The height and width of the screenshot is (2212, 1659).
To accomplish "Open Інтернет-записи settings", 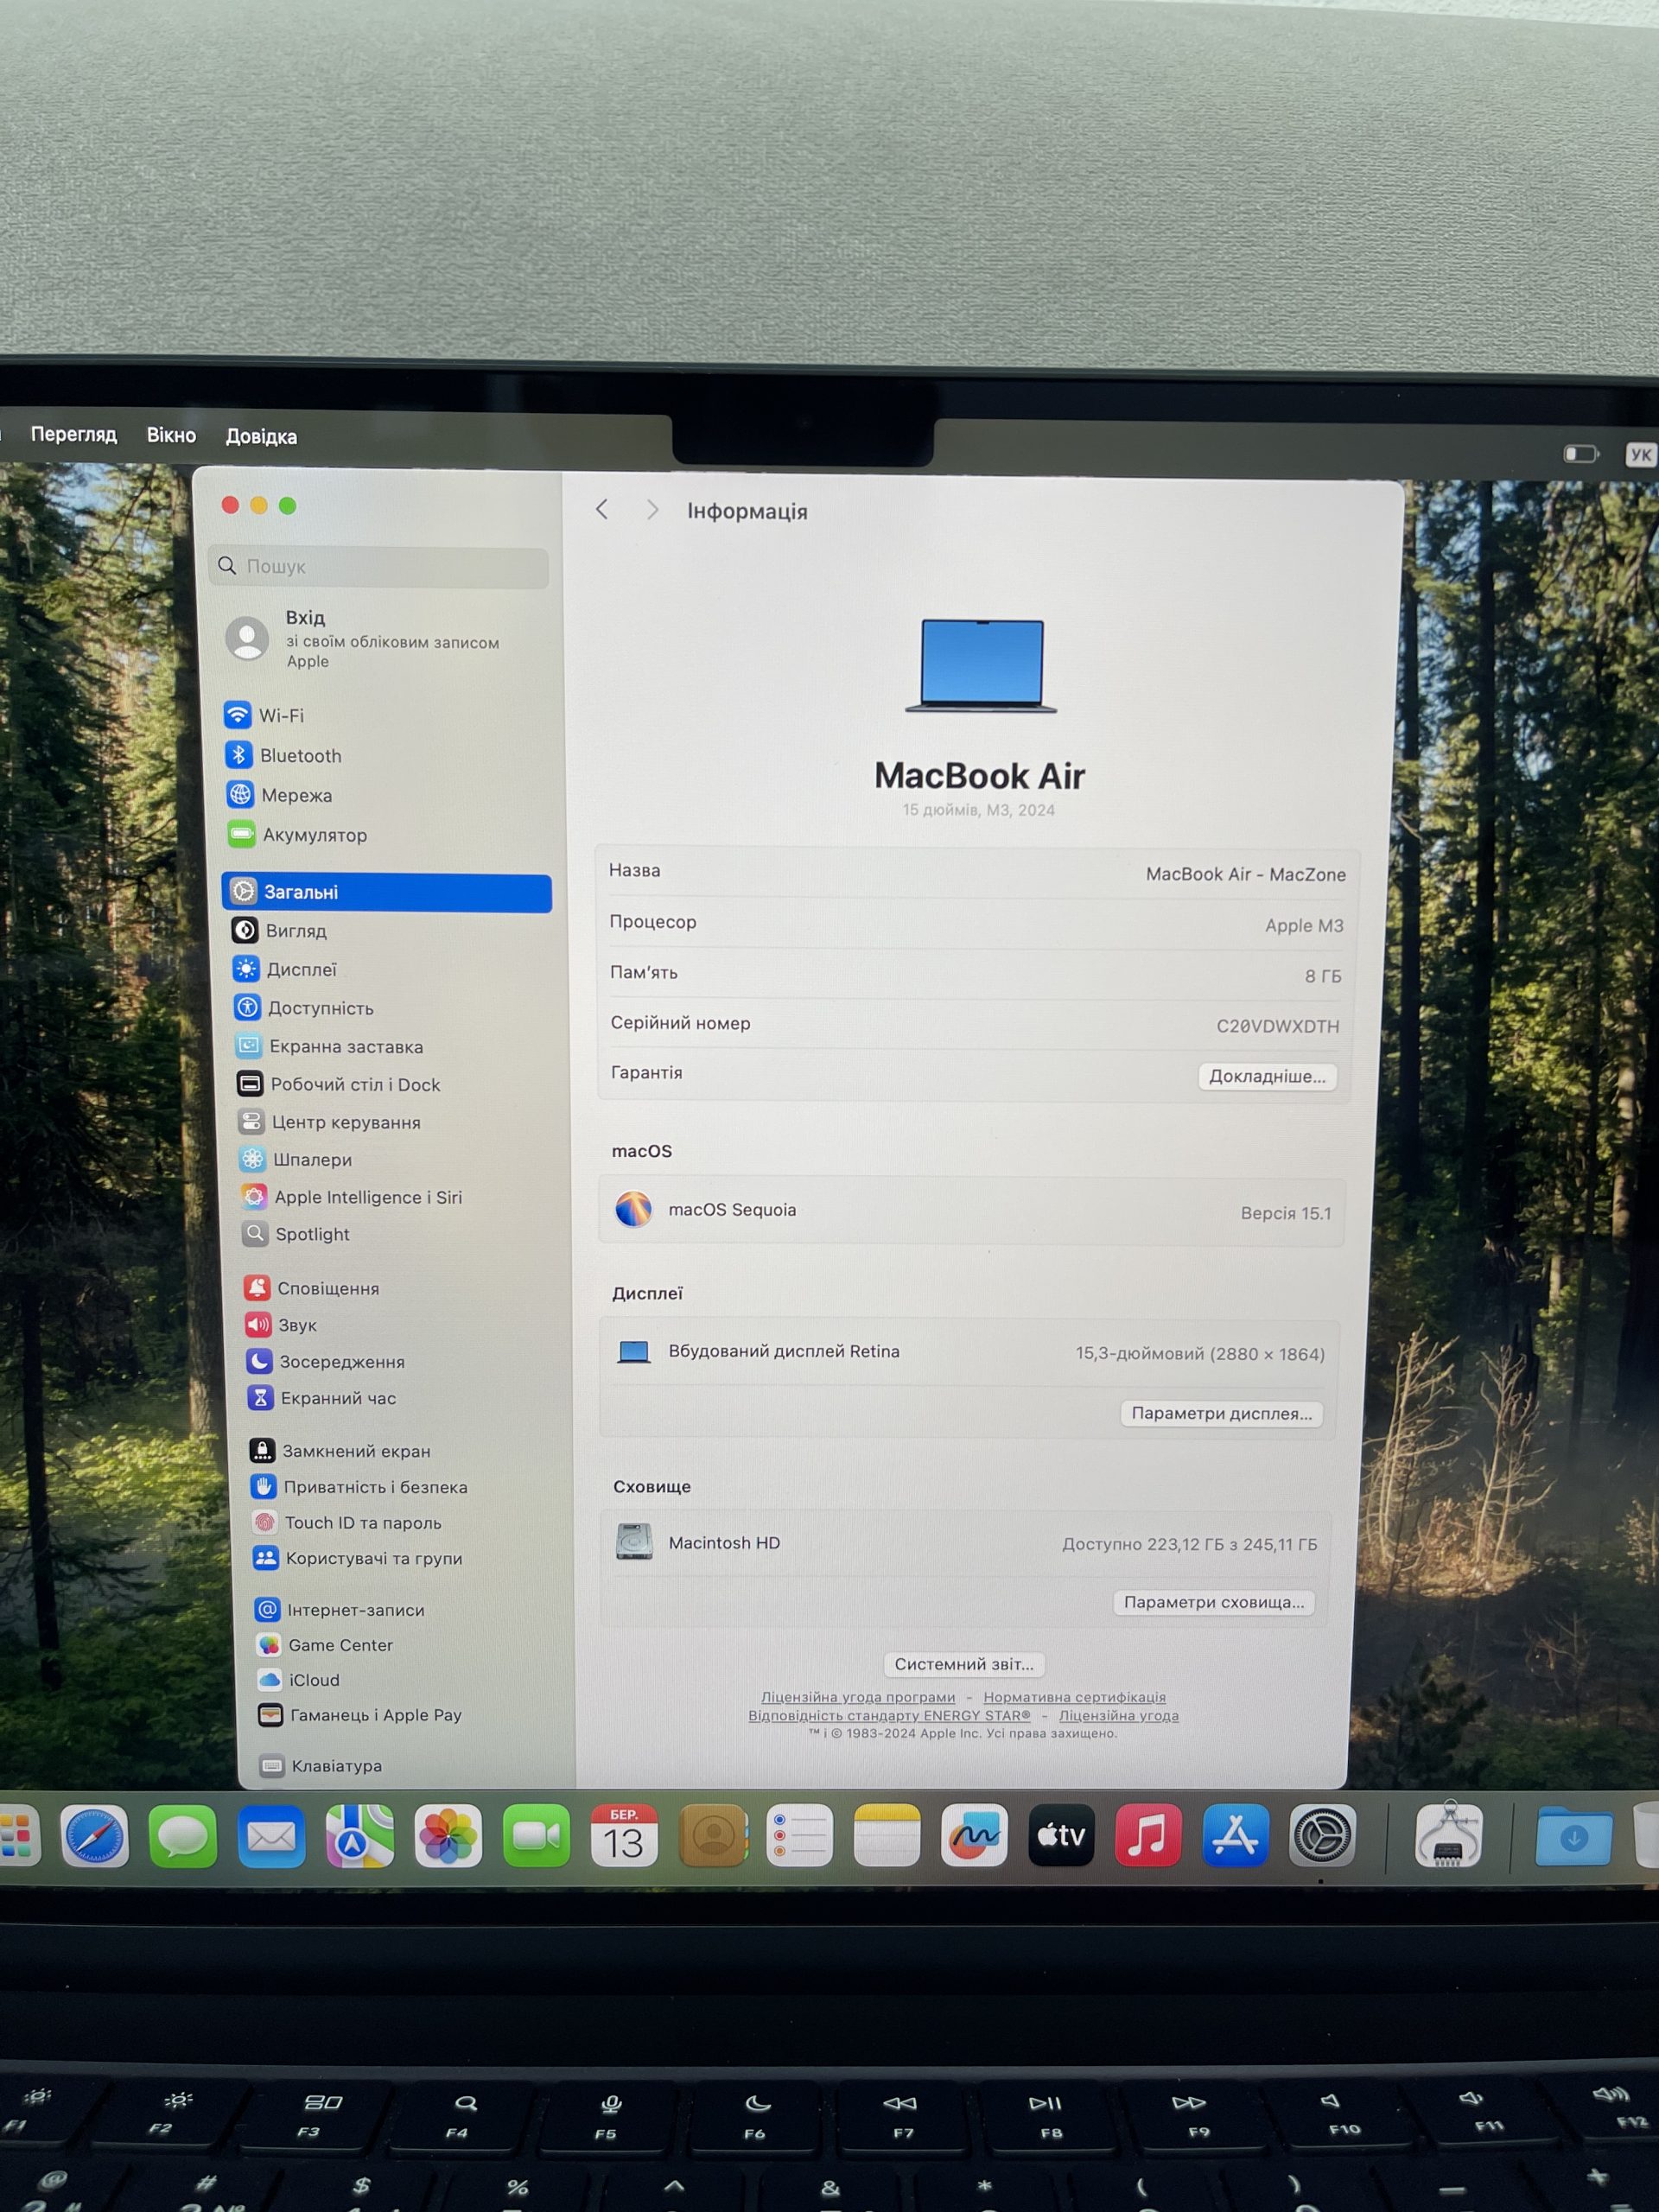I will pos(341,1610).
